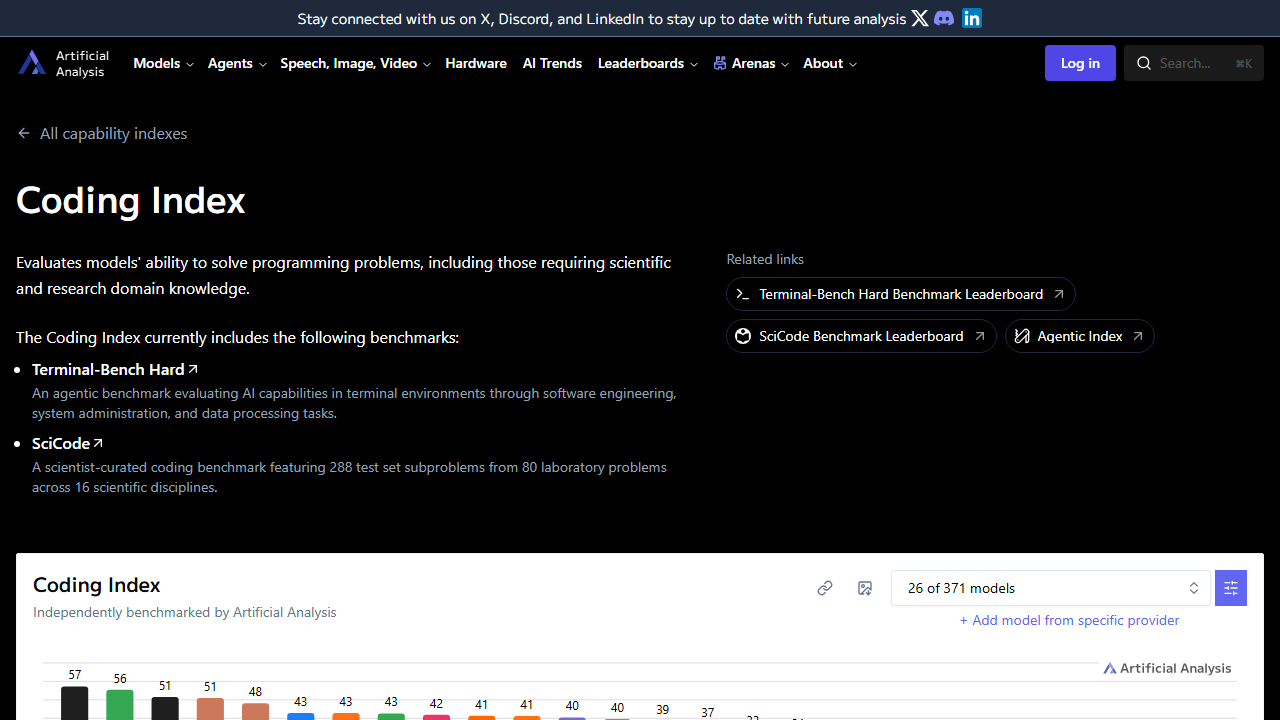This screenshot has height=720, width=1280.
Task: Open Discord via the banner icon
Action: pos(943,18)
